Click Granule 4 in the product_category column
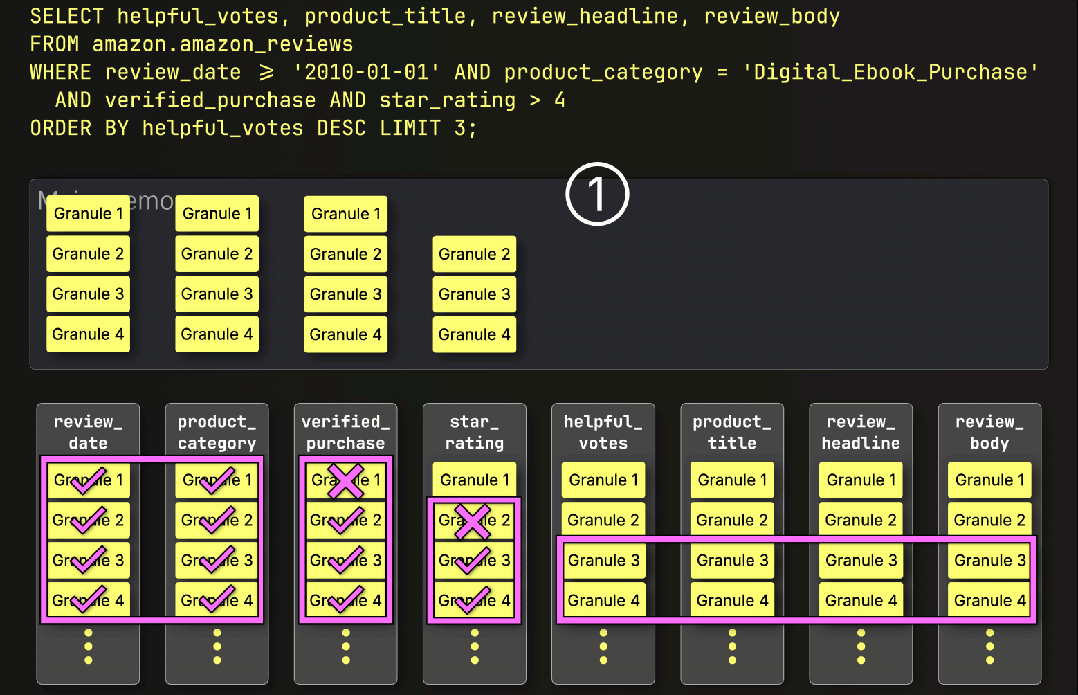1078x695 pixels. click(217, 600)
